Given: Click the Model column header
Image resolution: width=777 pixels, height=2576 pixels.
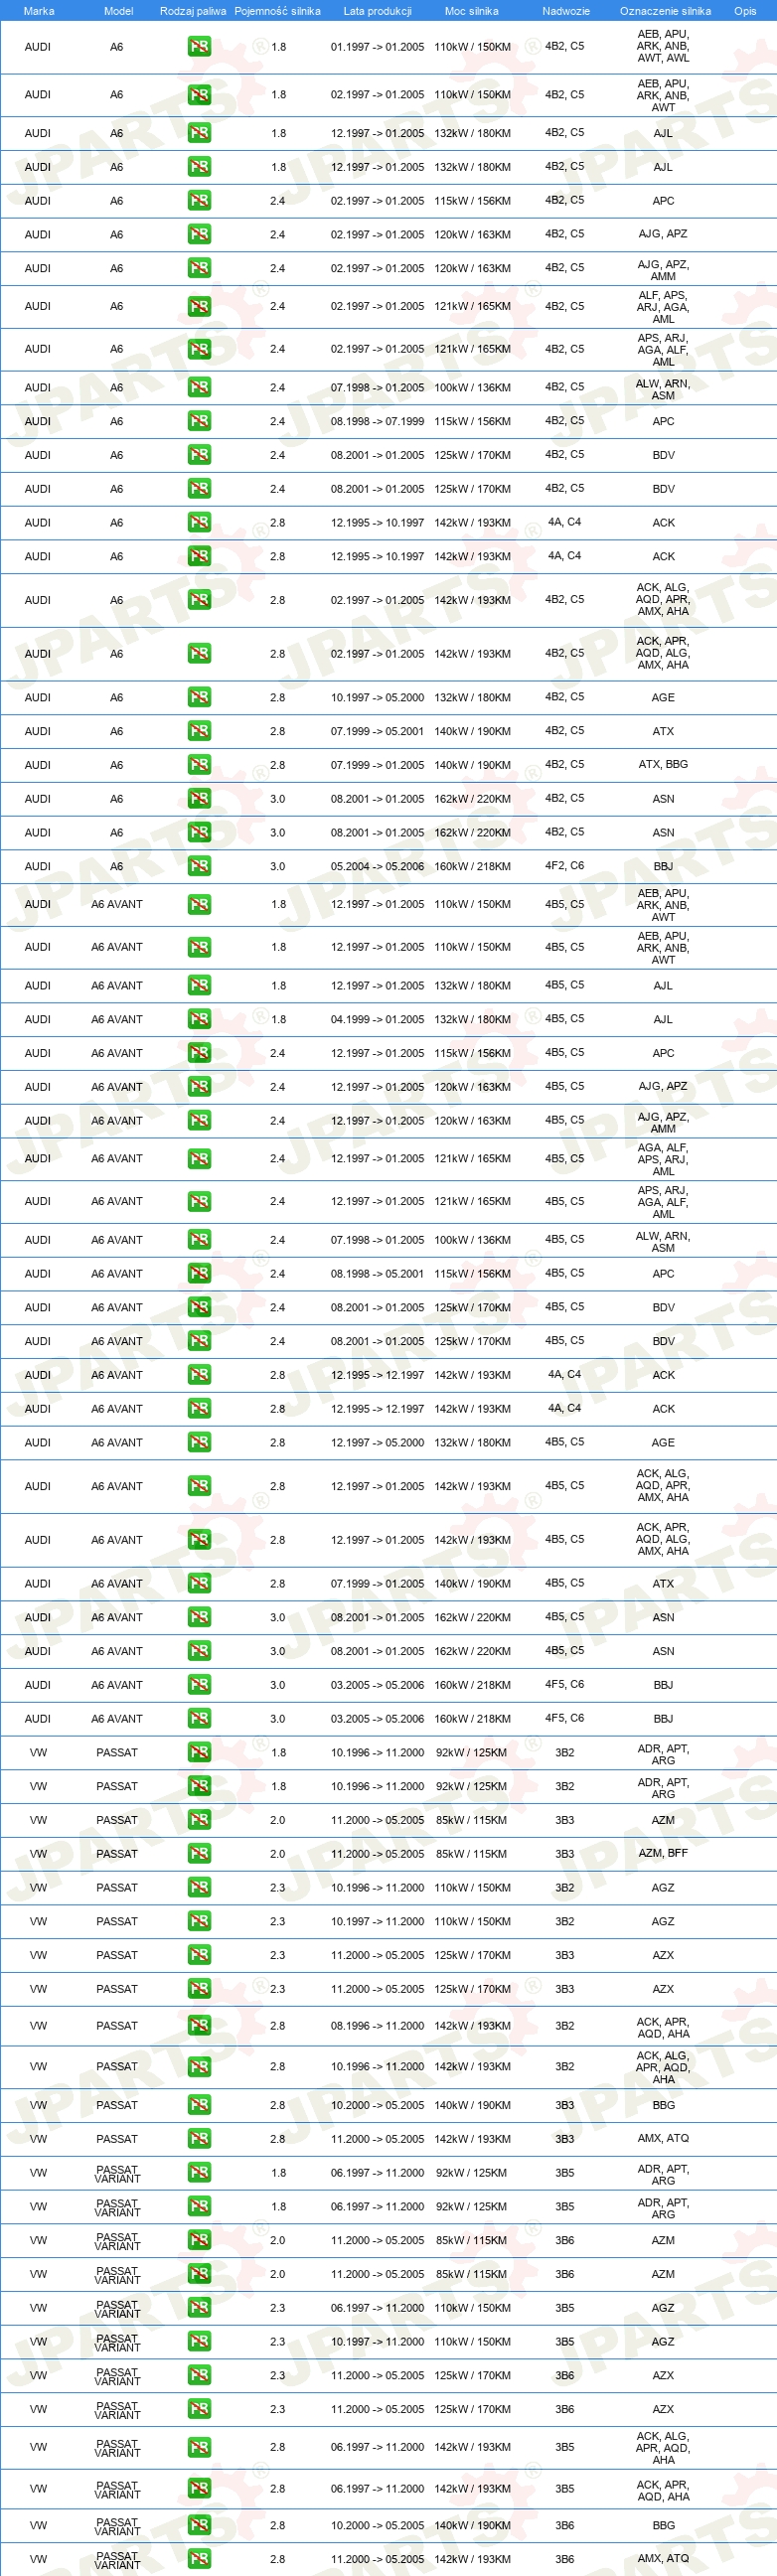Looking at the screenshot, I should (x=119, y=11).
